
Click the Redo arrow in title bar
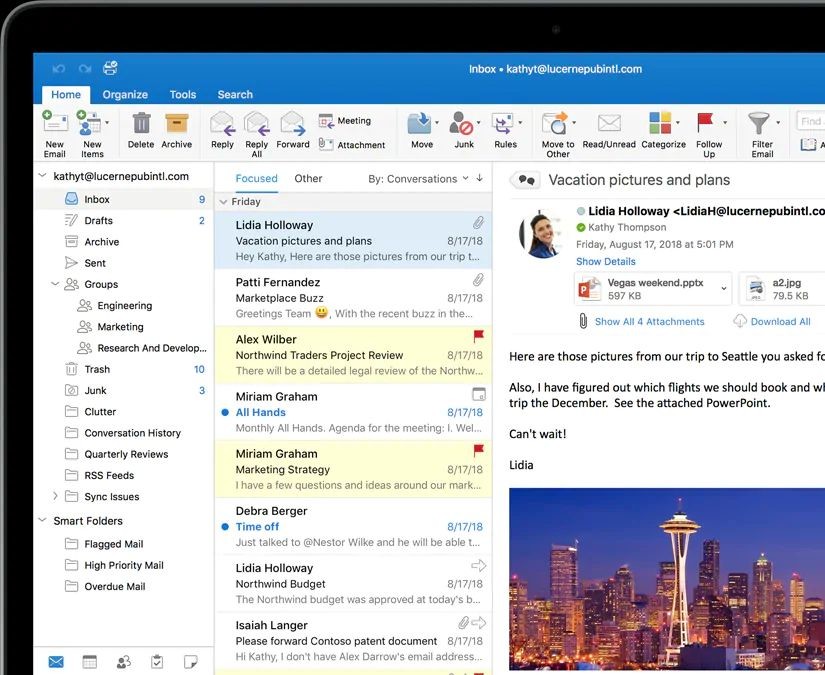(x=85, y=68)
